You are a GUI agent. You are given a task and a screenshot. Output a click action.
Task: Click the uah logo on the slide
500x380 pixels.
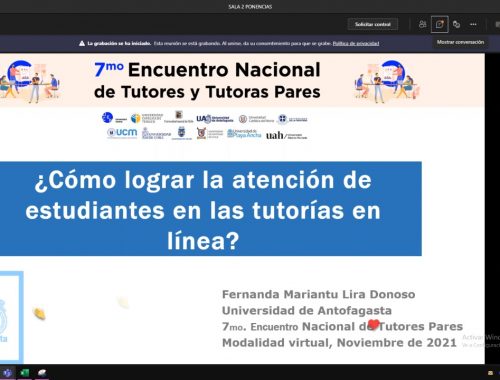pos(287,135)
